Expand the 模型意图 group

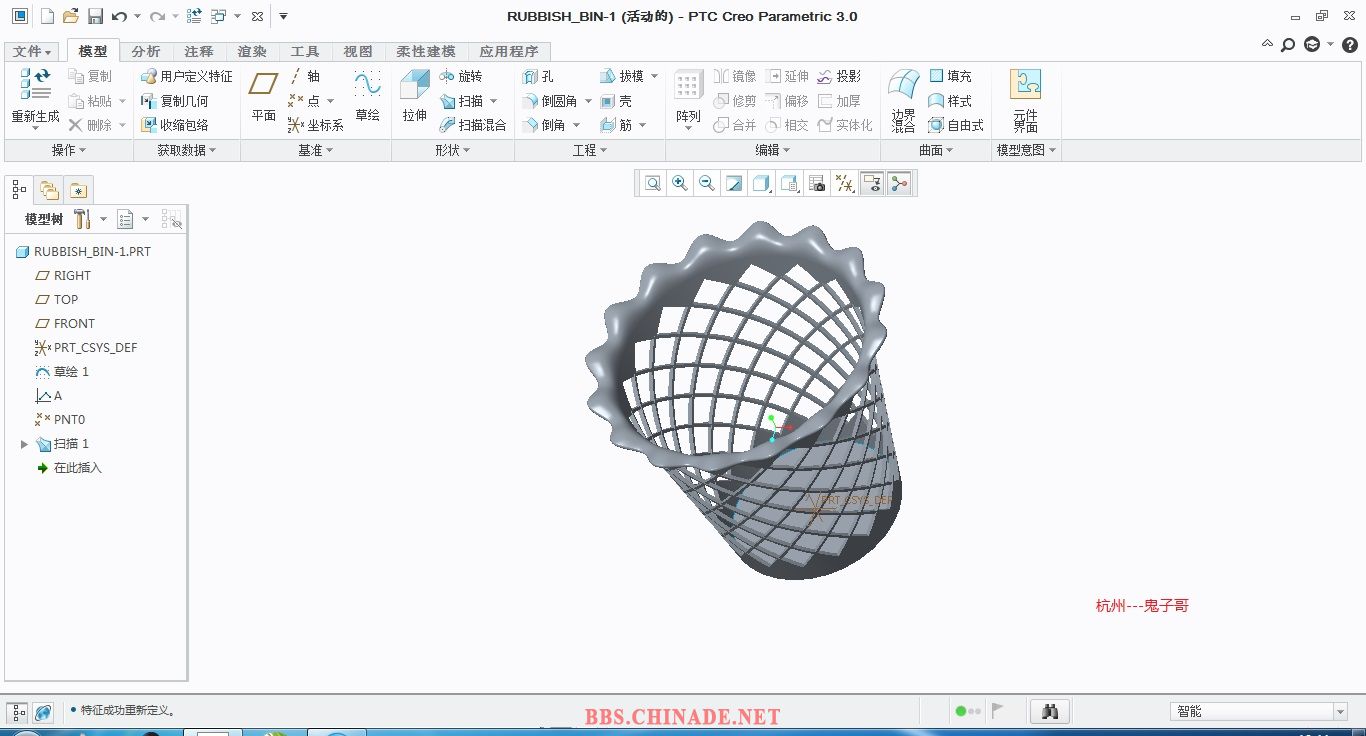[x=1027, y=150]
